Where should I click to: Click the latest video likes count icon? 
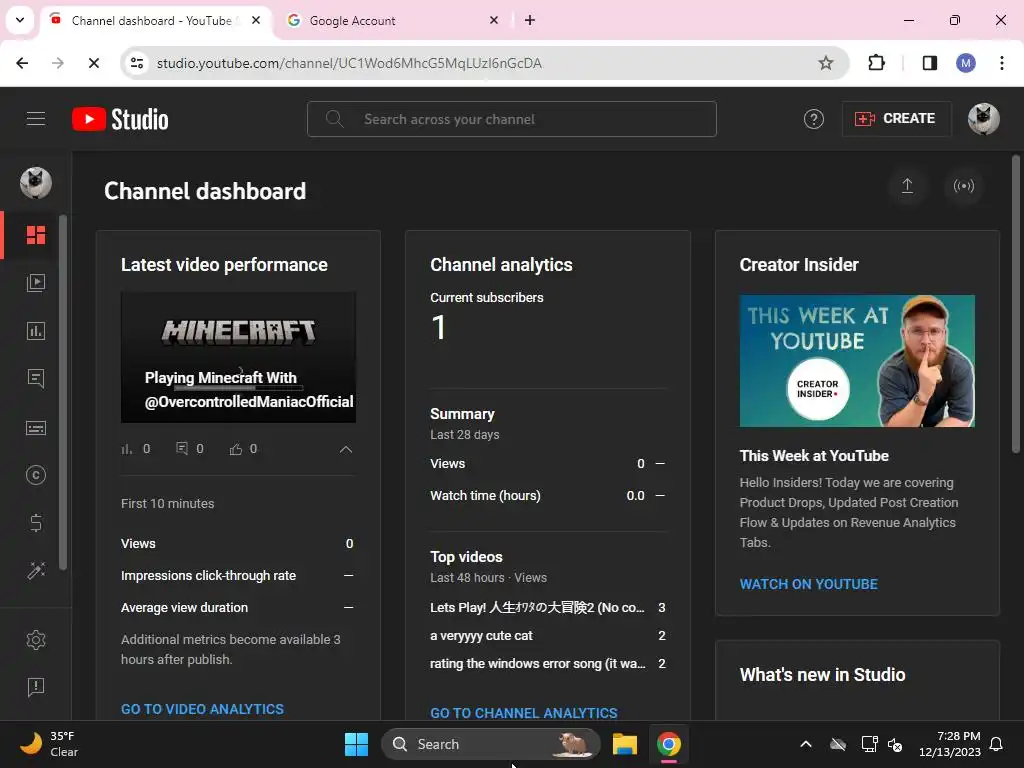click(x=236, y=449)
